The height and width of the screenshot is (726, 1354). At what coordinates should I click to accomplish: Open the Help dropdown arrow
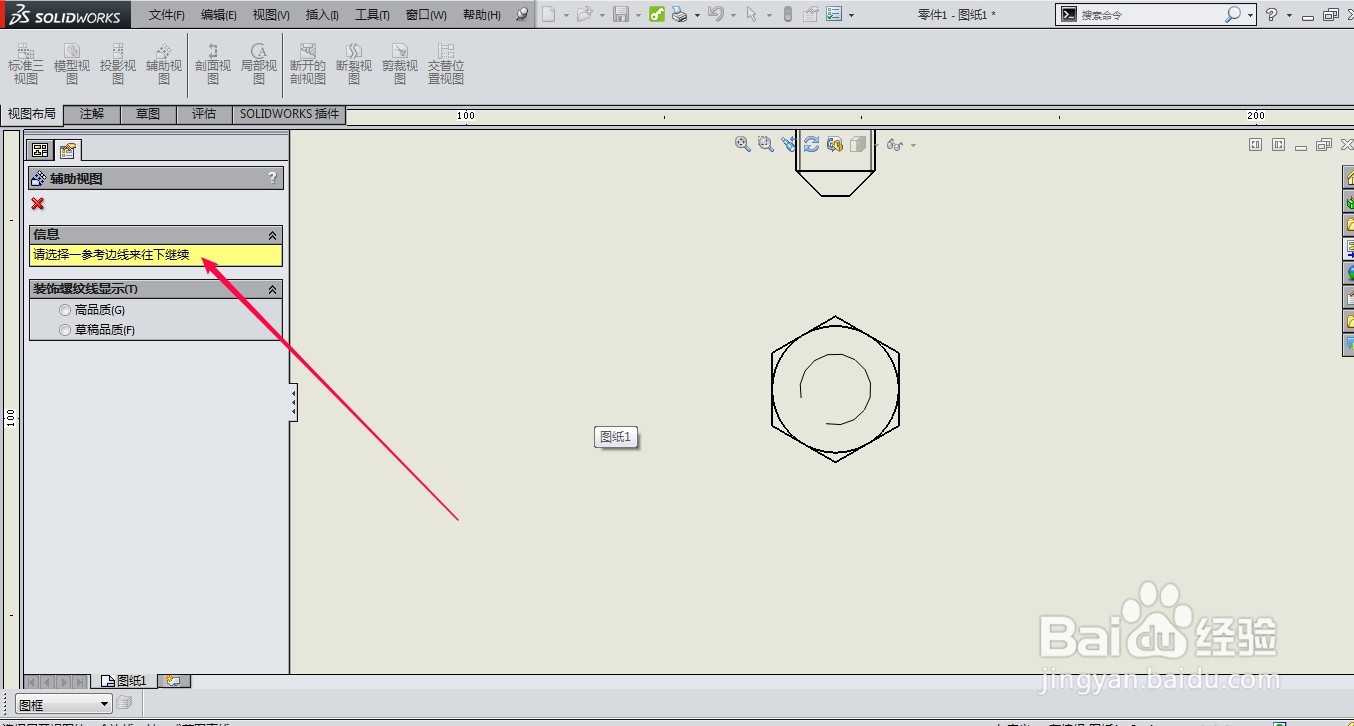point(1289,15)
